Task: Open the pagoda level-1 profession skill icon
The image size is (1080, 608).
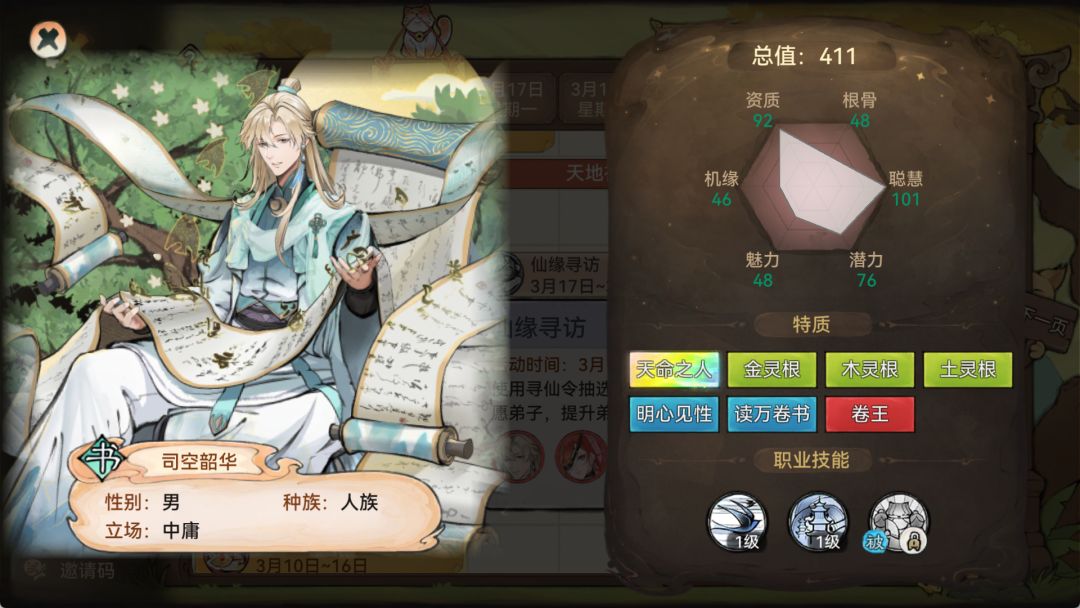Action: coord(818,522)
